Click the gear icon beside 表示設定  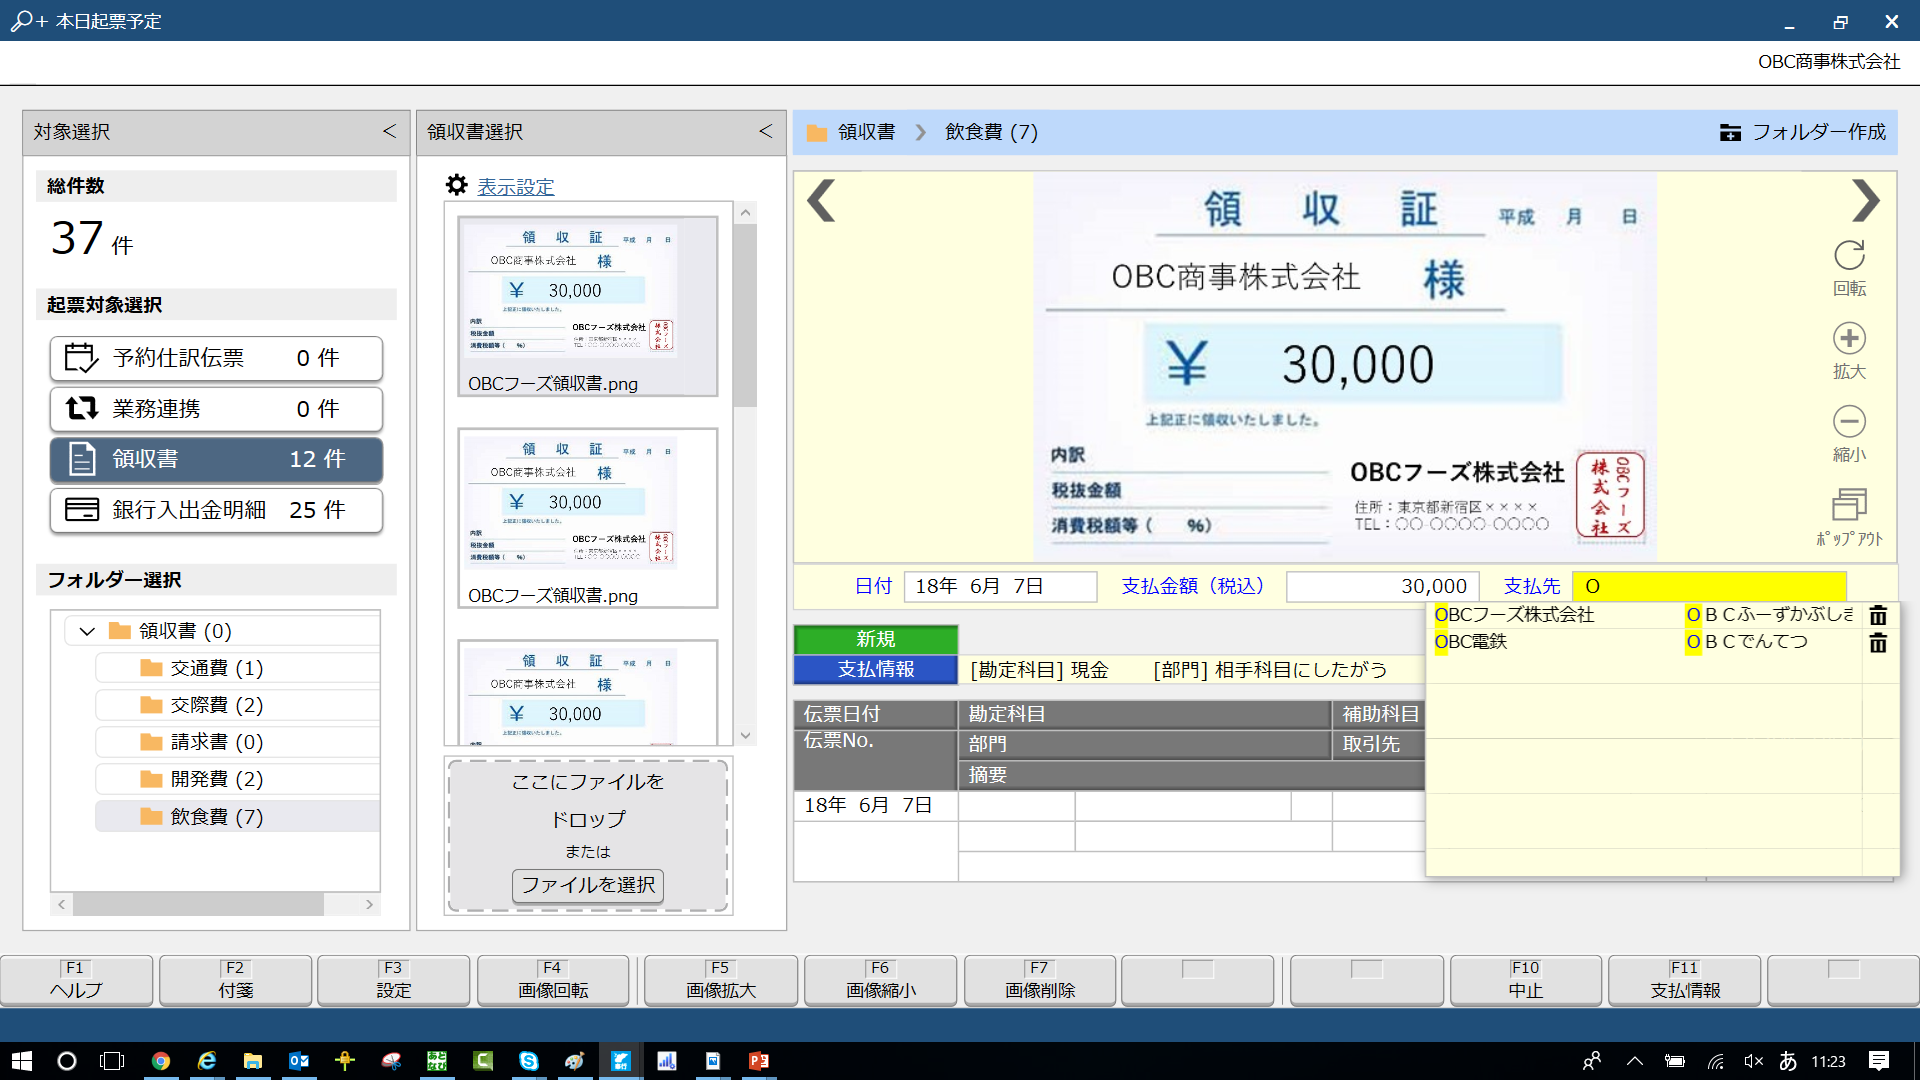(x=457, y=185)
